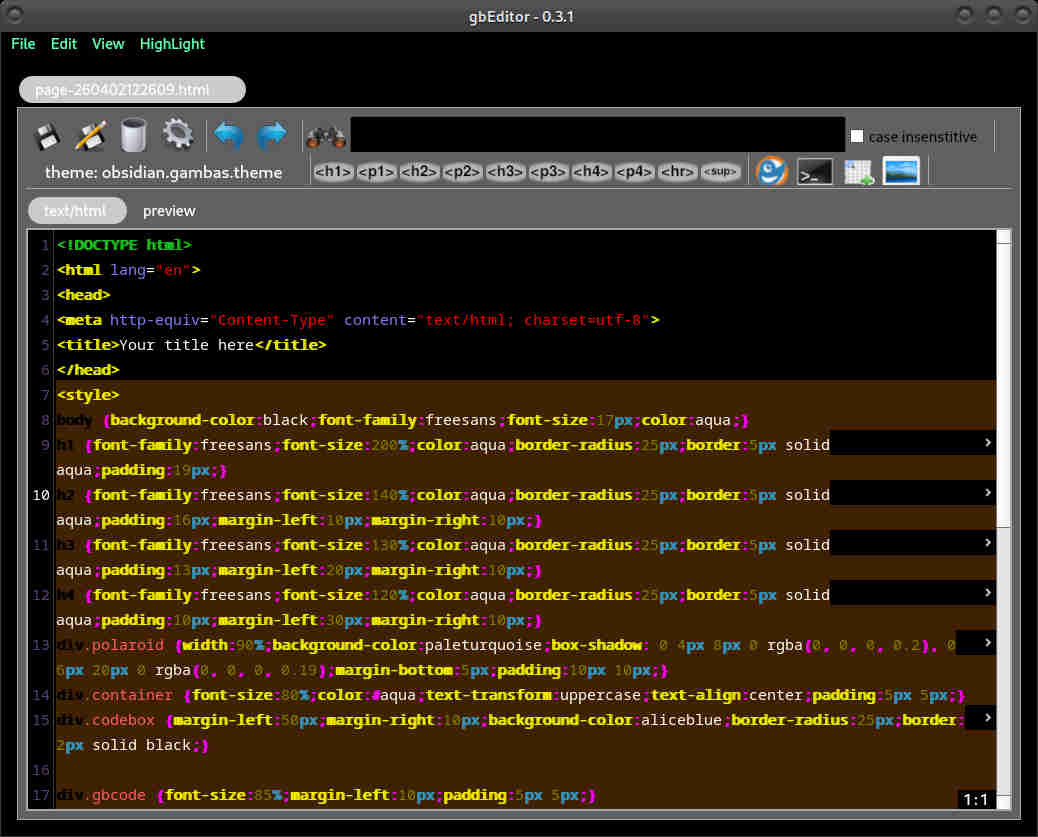
Task: Click the binoculars search icon
Action: (x=325, y=136)
